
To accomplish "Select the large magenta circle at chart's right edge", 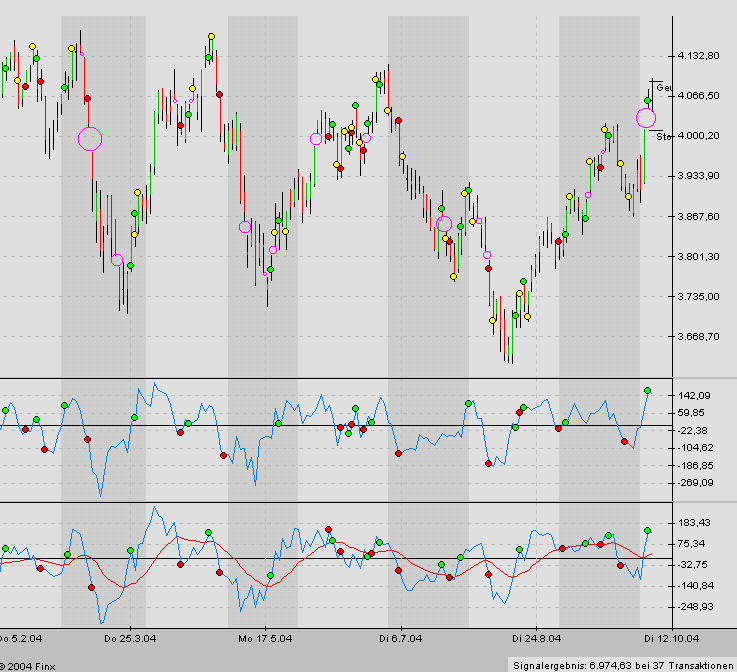I will pos(646,118).
